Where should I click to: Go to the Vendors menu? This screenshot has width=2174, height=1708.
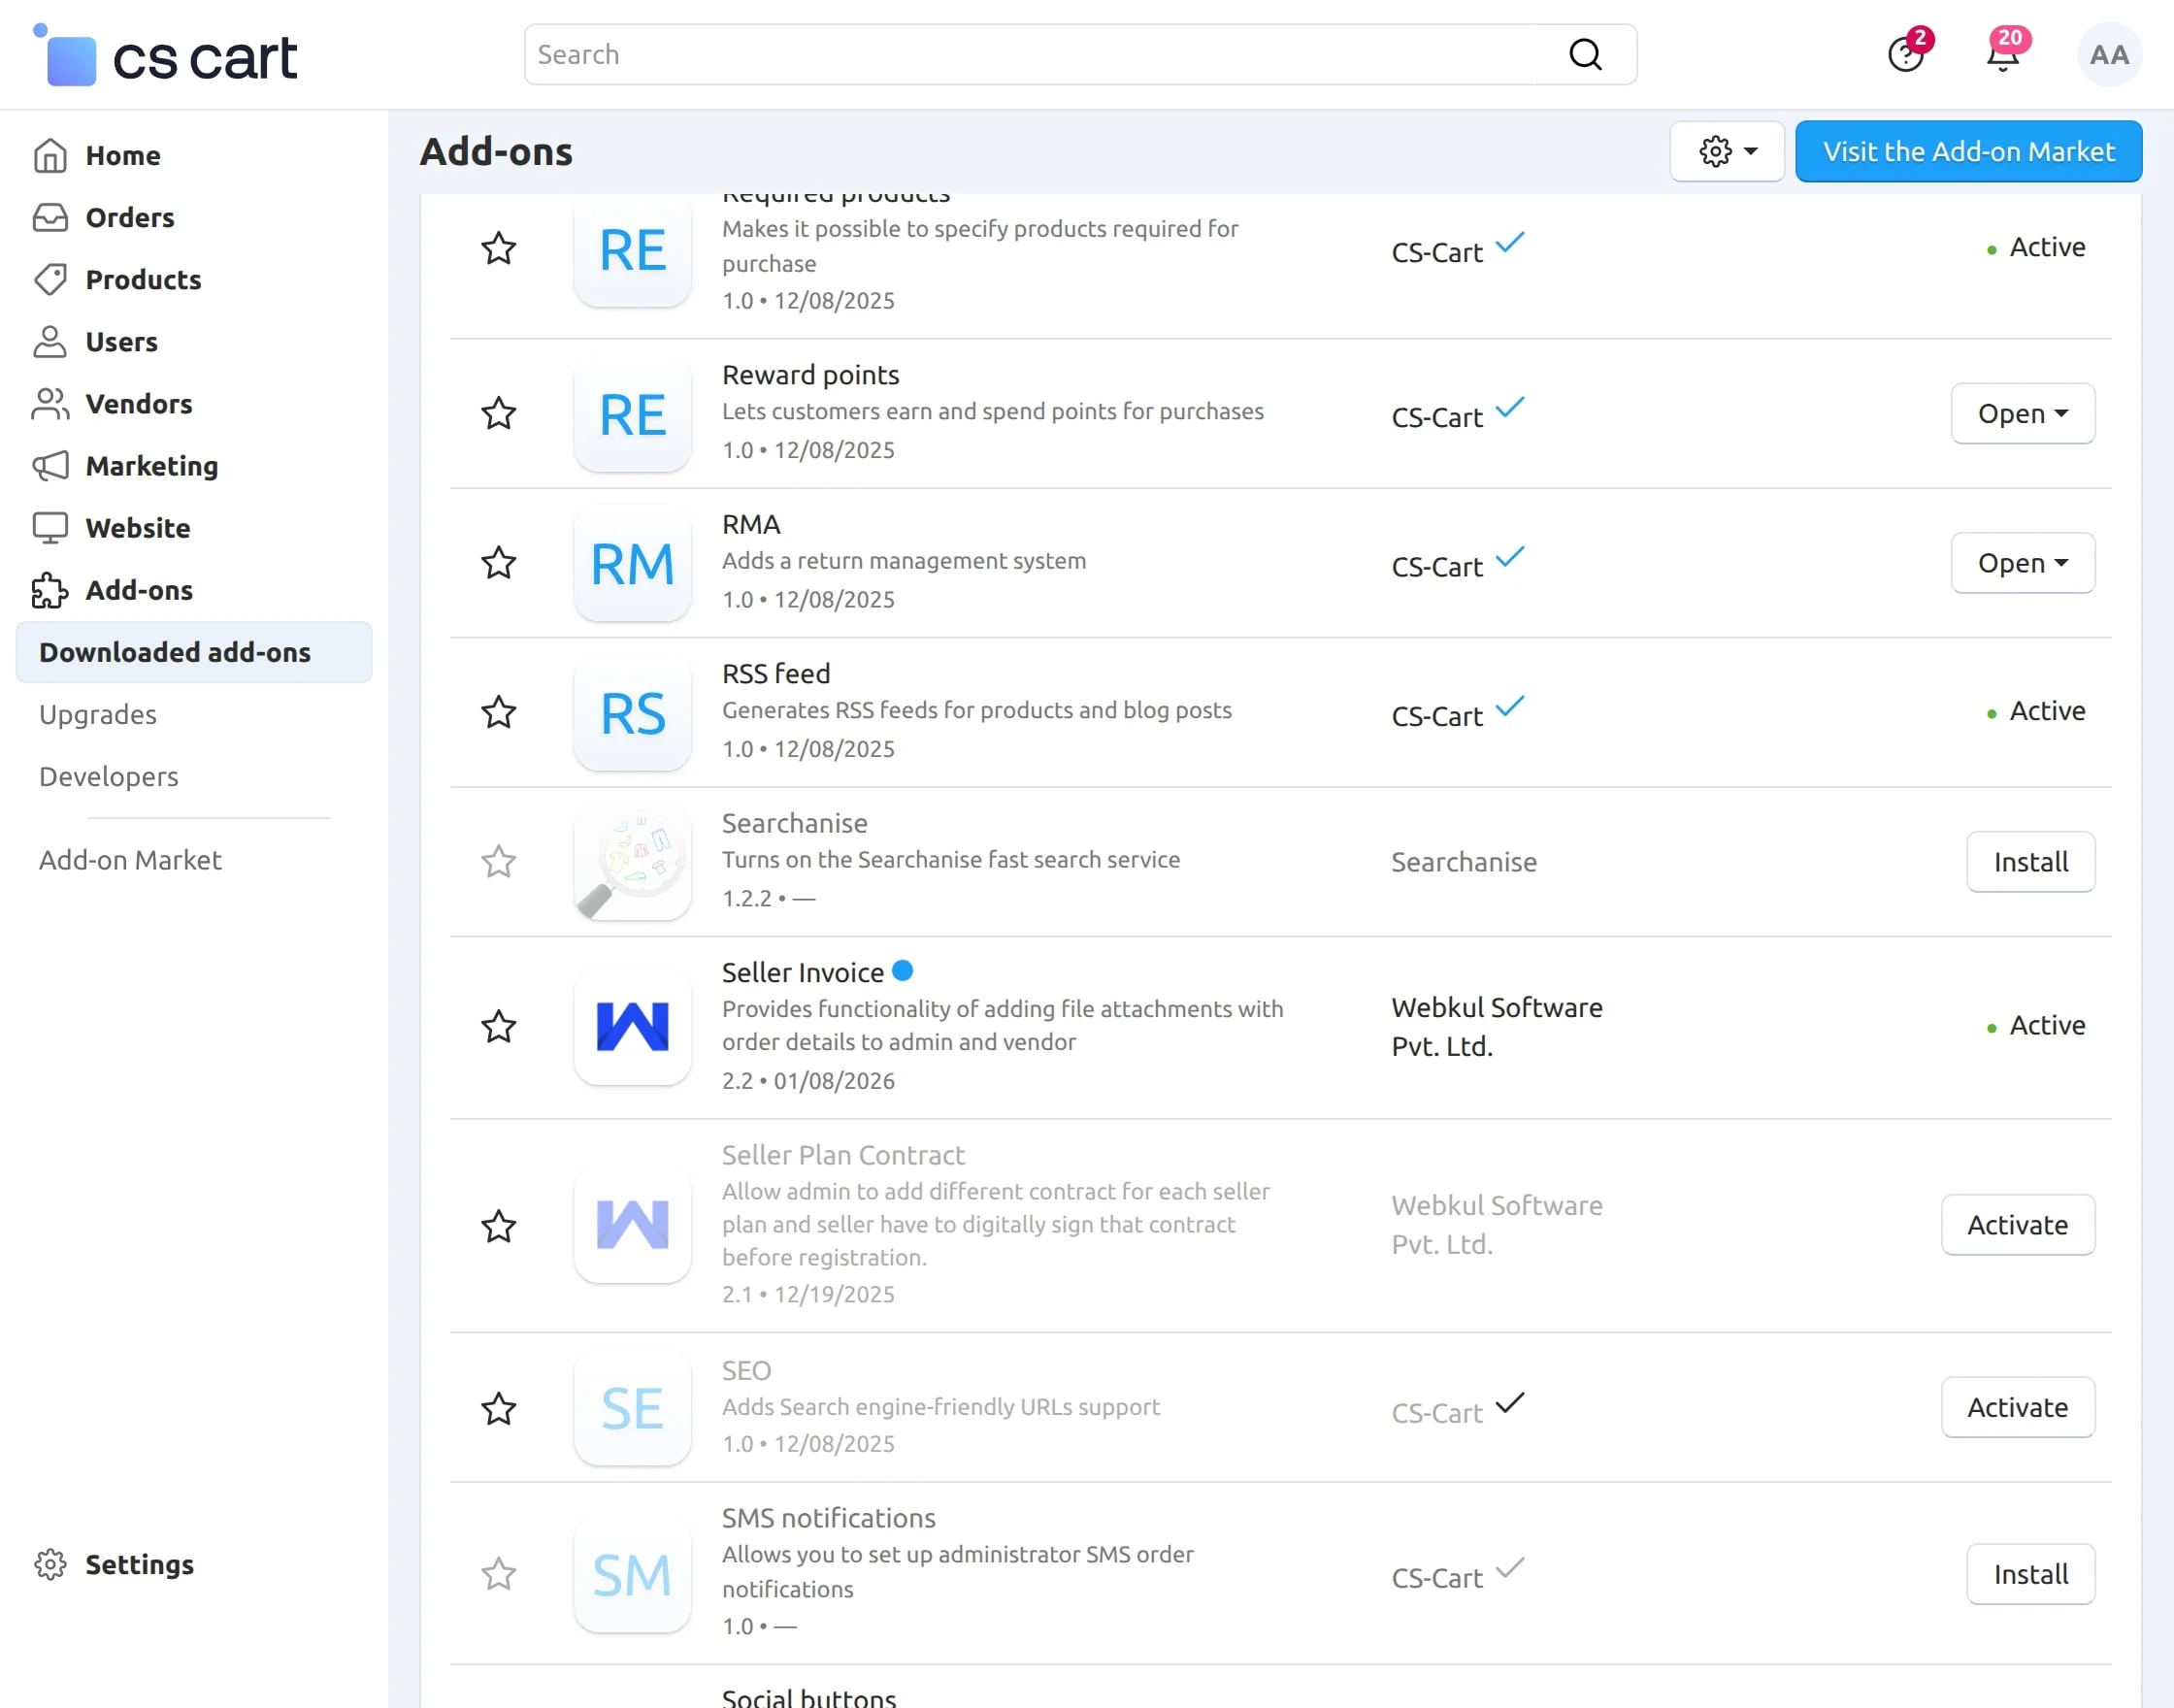pyautogui.click(x=138, y=404)
